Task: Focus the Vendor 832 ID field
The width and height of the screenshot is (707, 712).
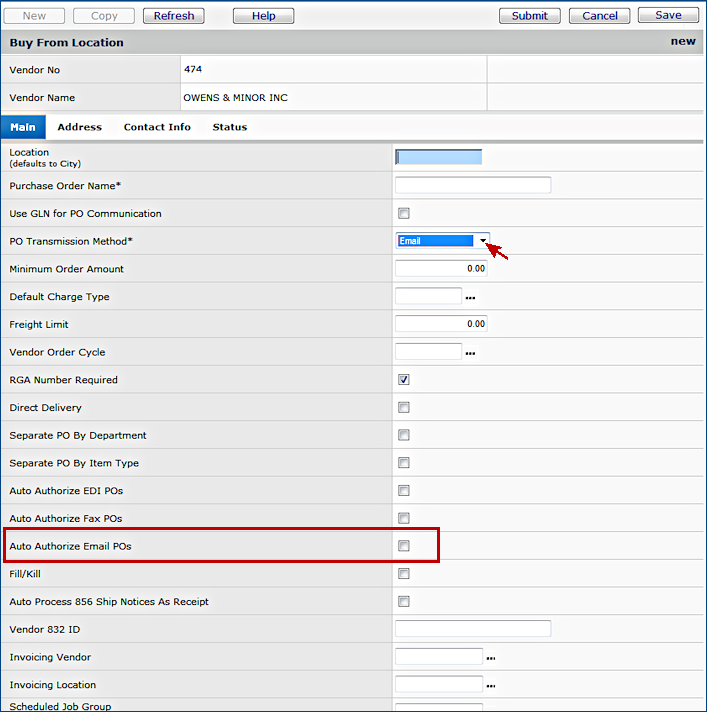Action: tap(472, 629)
